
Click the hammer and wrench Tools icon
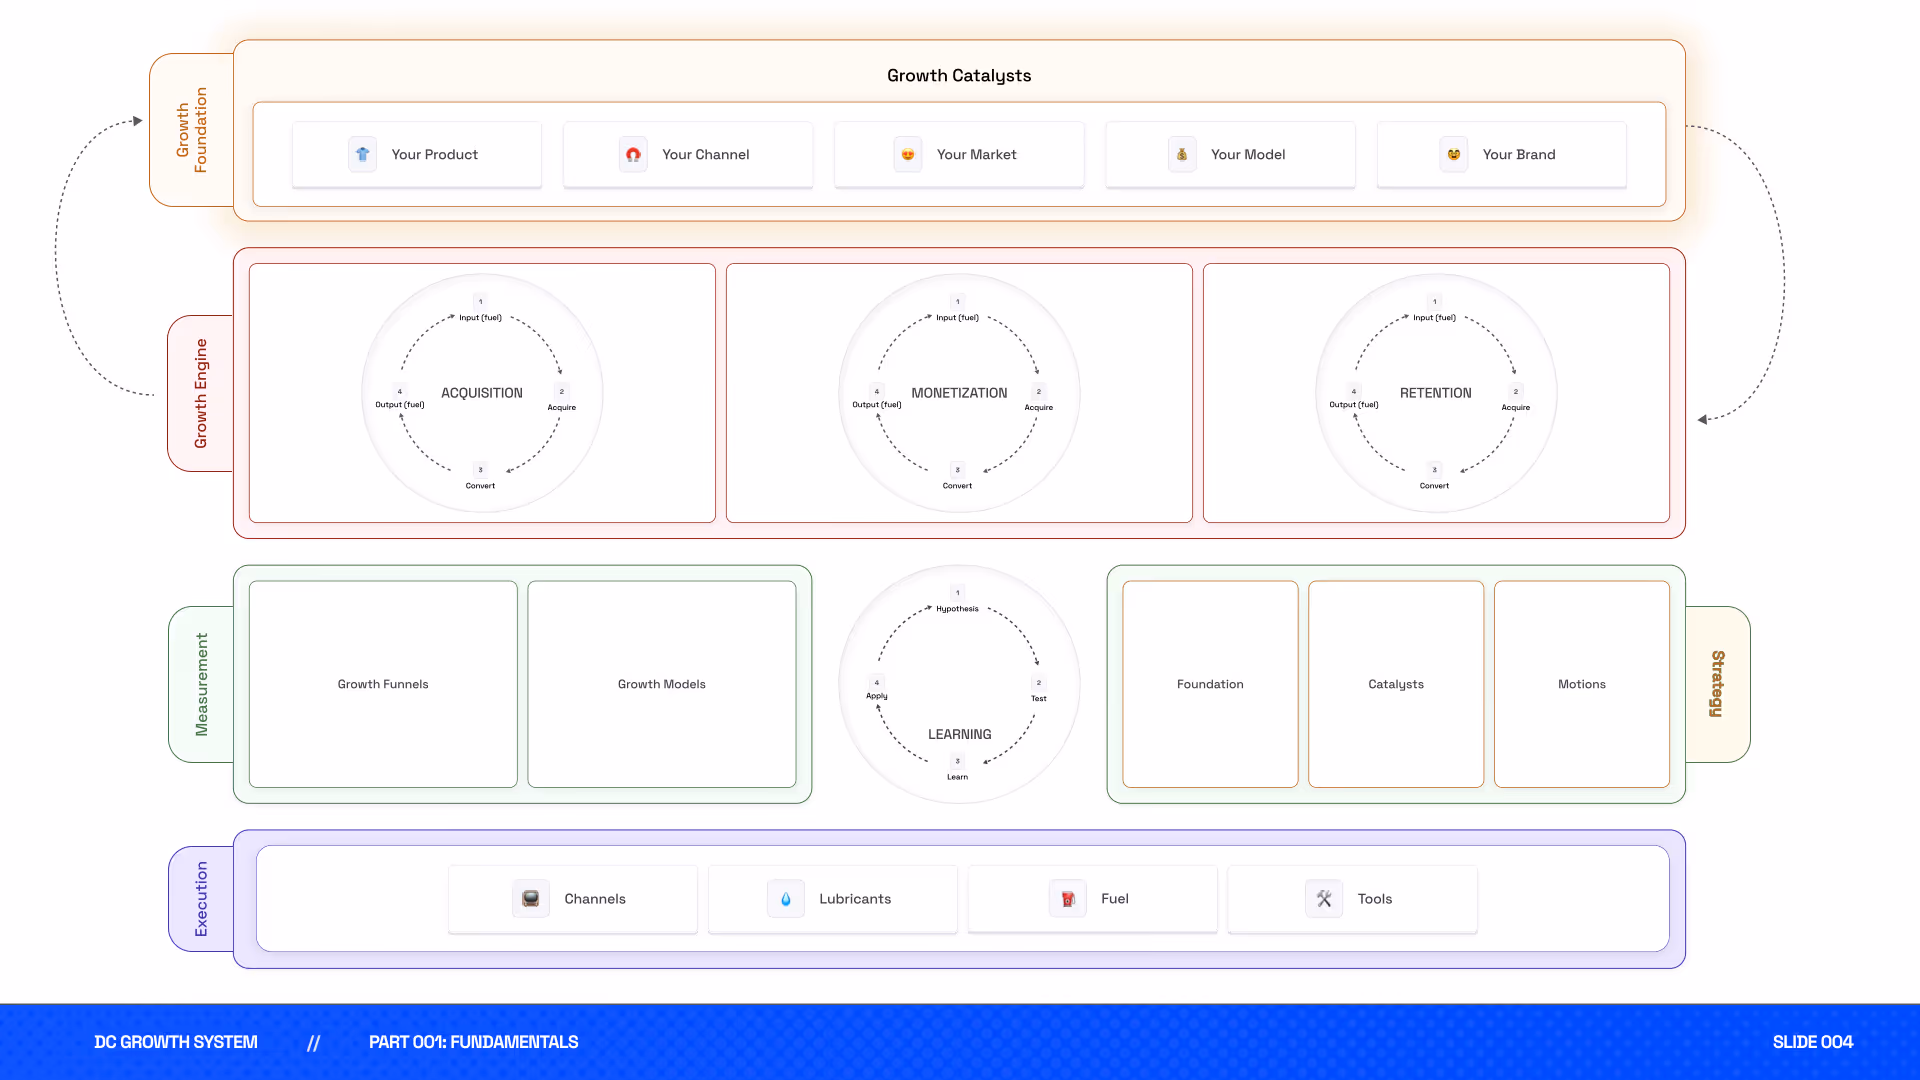pyautogui.click(x=1324, y=898)
